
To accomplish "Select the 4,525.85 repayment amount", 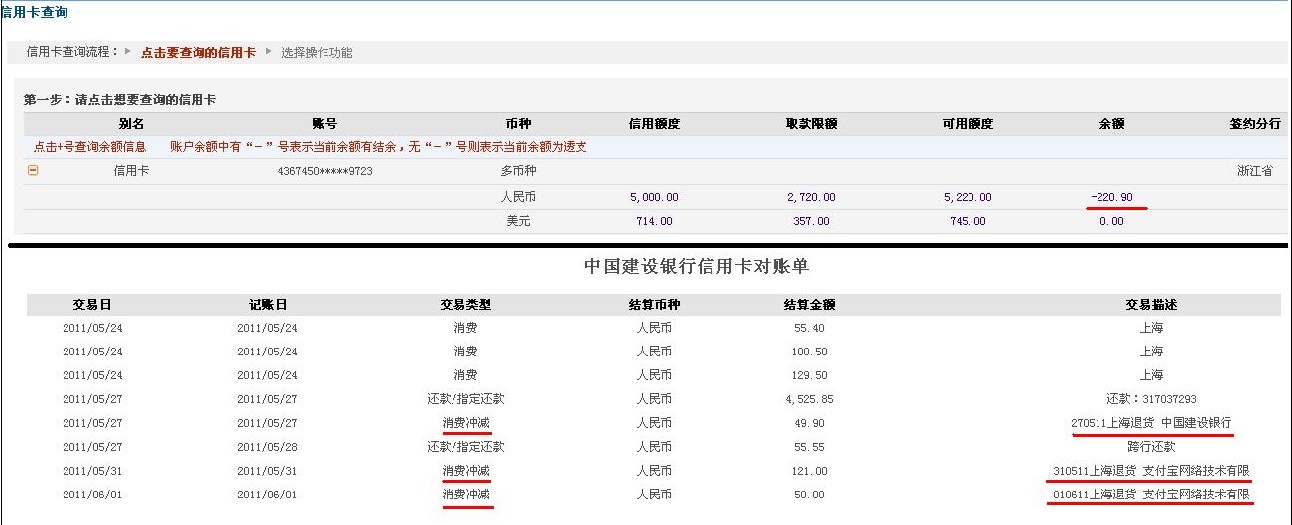I will [811, 399].
